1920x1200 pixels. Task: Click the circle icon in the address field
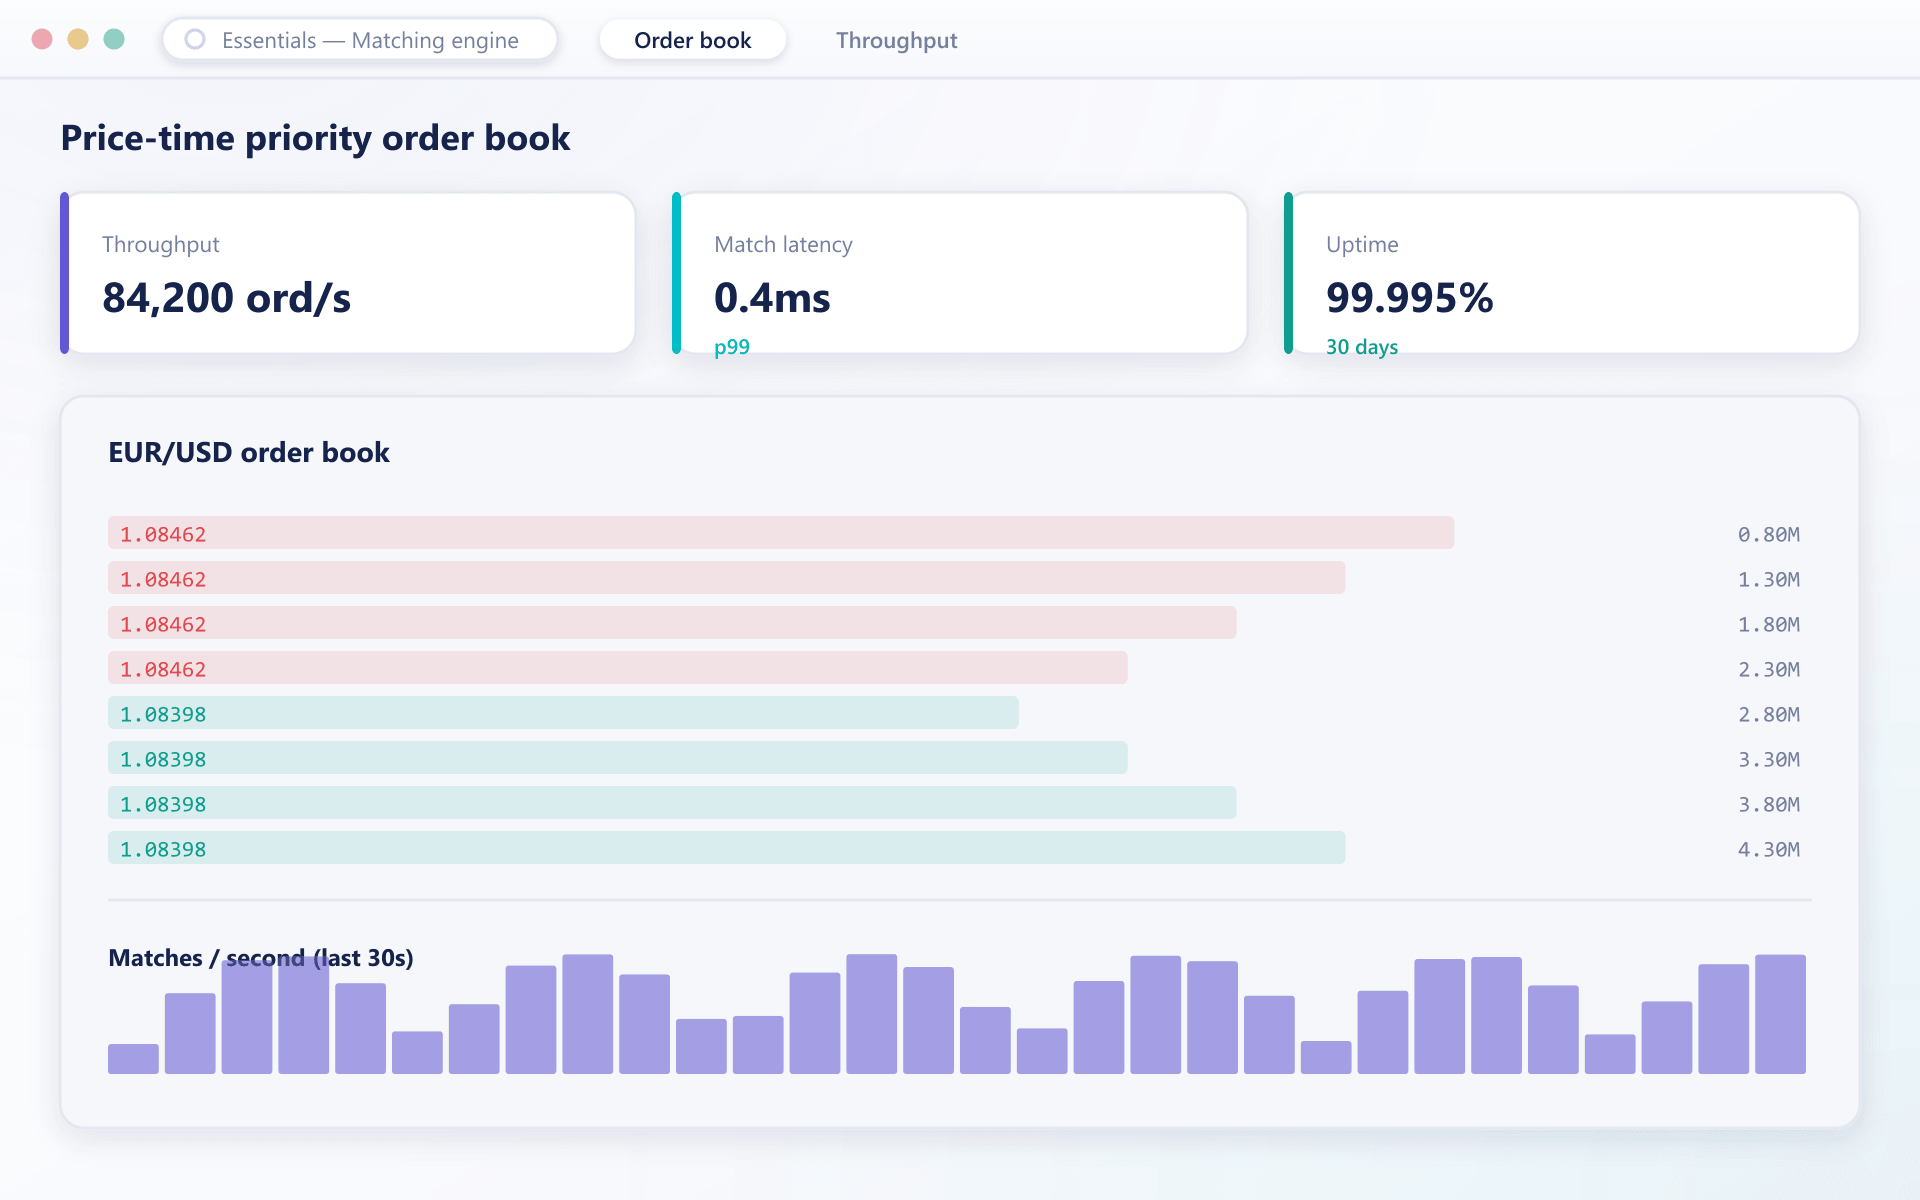pyautogui.click(x=195, y=40)
